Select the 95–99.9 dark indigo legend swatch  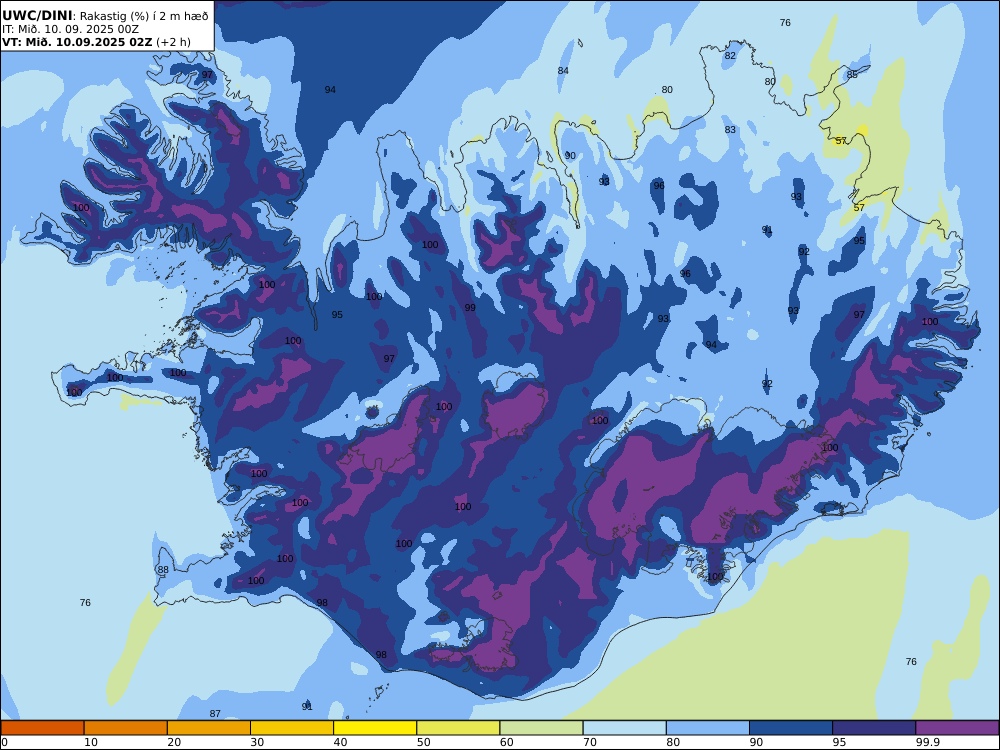(874, 728)
